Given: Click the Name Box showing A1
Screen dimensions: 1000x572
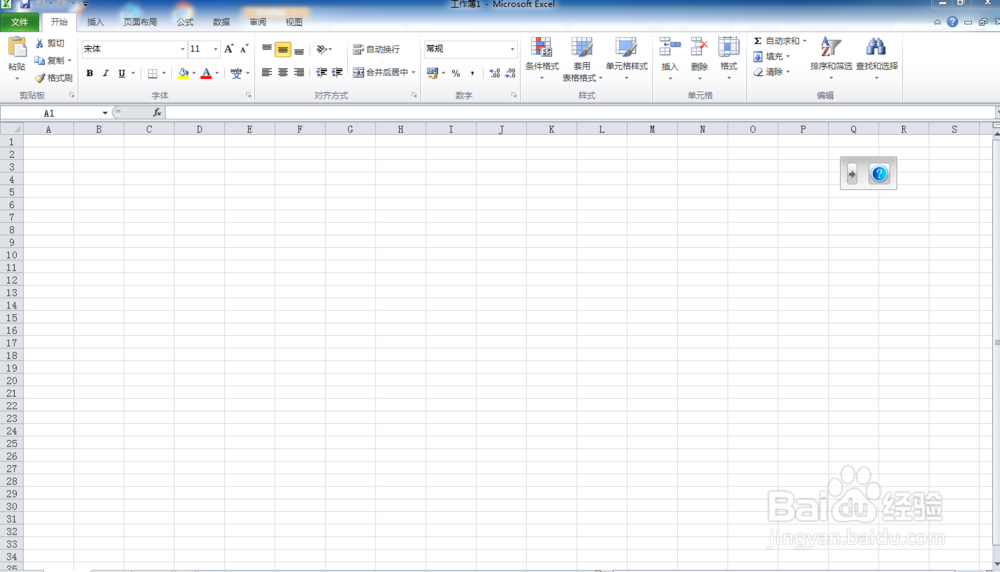Looking at the screenshot, I should click(x=50, y=113).
